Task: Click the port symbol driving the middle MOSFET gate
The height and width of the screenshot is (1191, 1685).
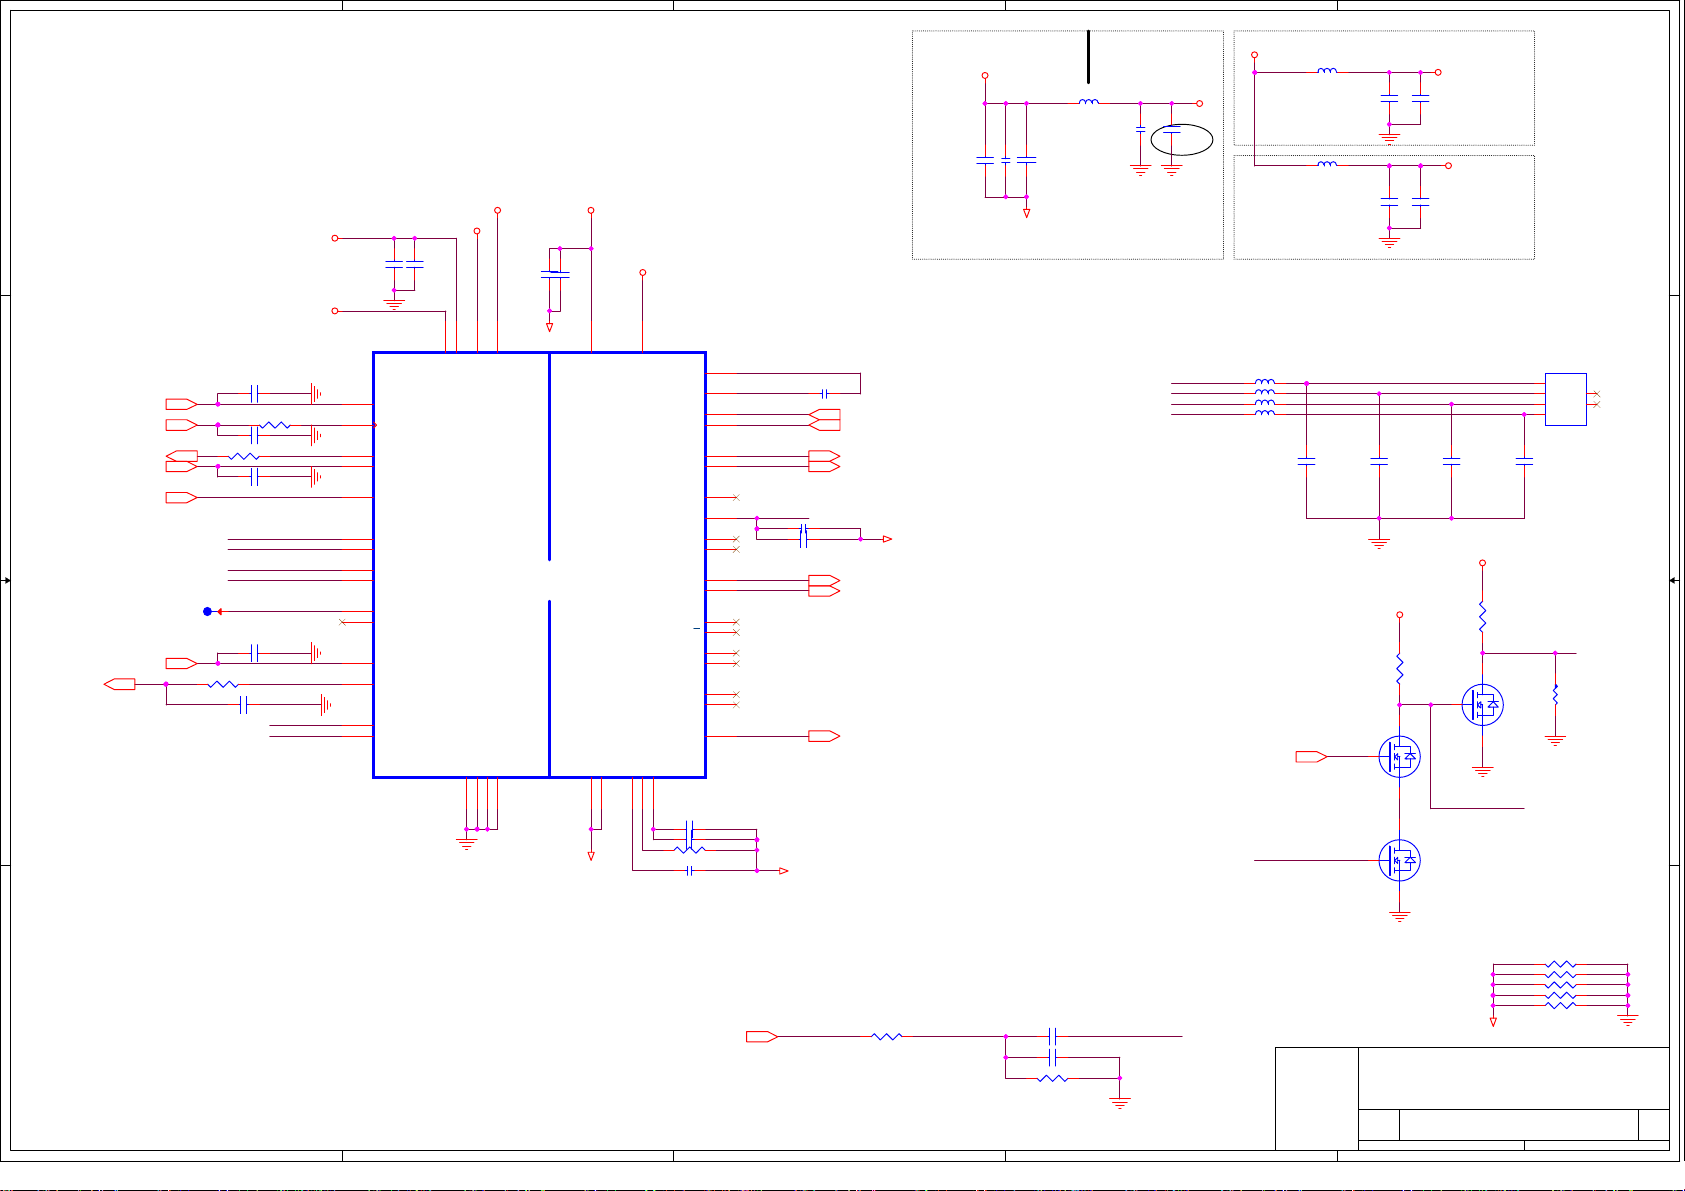Action: tap(1311, 756)
